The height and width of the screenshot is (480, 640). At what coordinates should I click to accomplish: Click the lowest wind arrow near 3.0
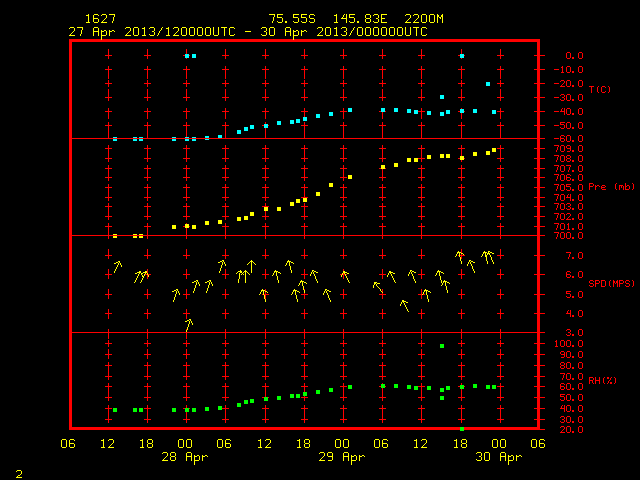tap(188, 325)
